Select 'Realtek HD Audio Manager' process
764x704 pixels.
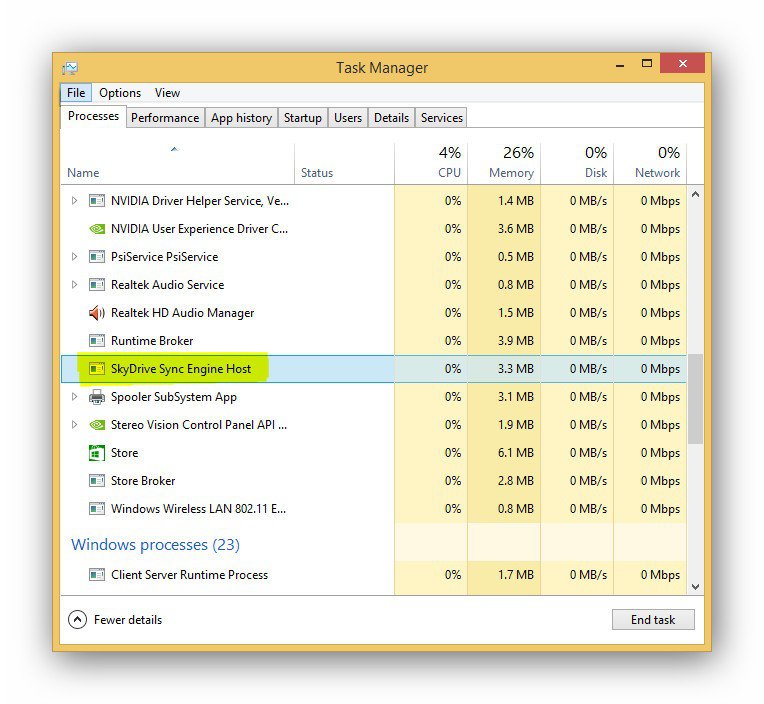coord(183,313)
